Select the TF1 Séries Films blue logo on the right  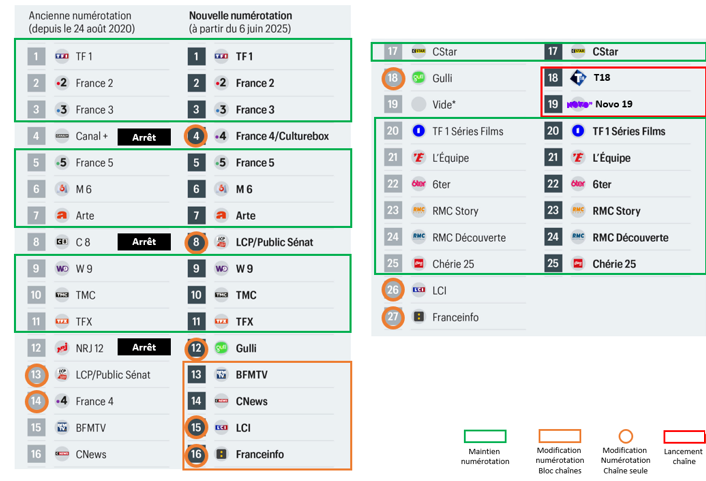coord(579,131)
